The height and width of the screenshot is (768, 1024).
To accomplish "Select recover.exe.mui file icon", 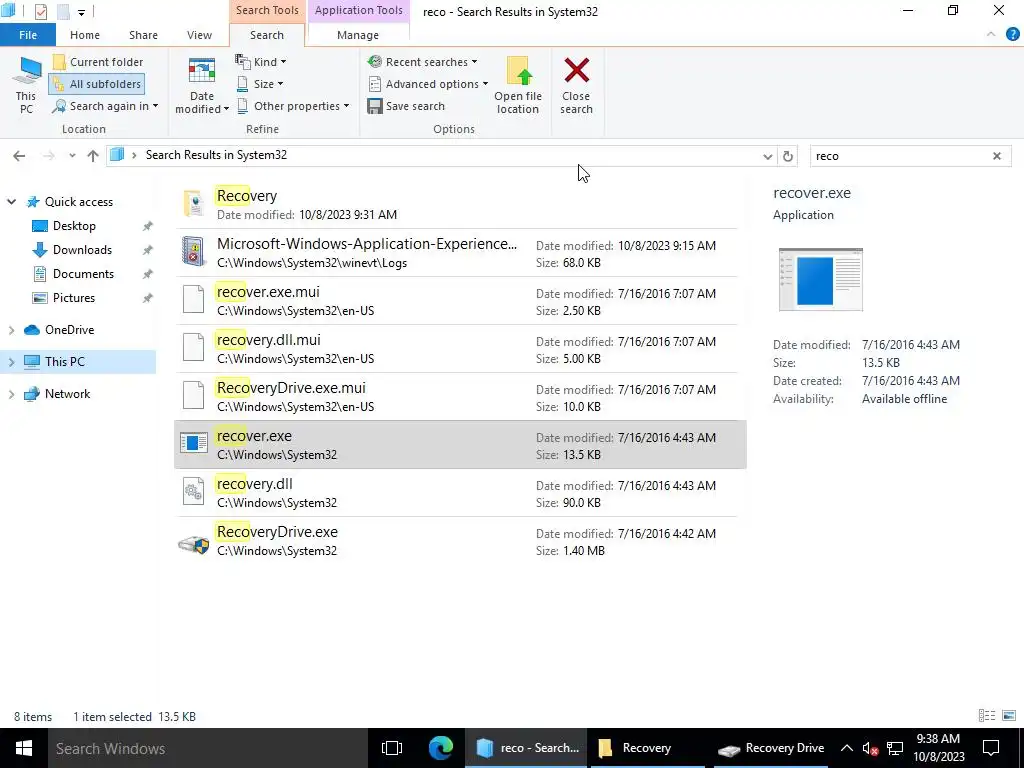I will pos(193,299).
